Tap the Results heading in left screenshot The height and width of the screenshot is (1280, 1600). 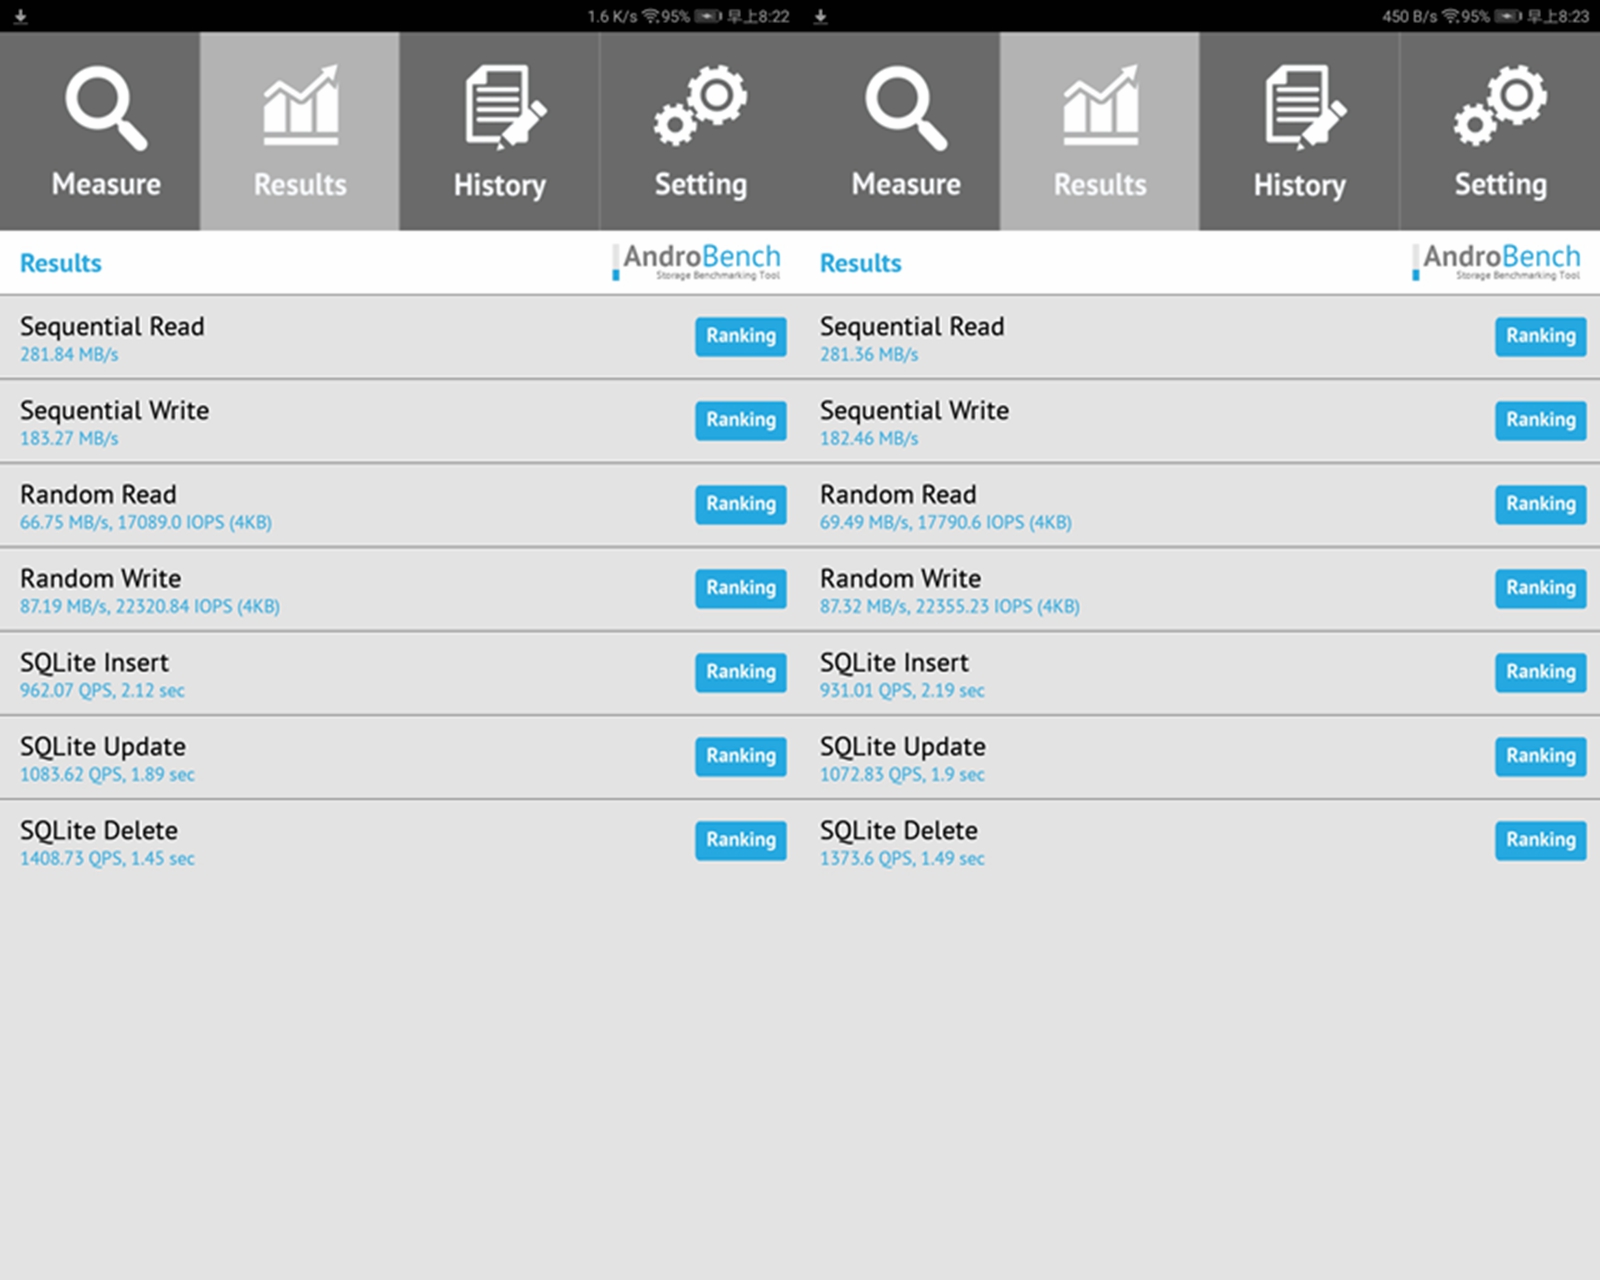pyautogui.click(x=61, y=263)
